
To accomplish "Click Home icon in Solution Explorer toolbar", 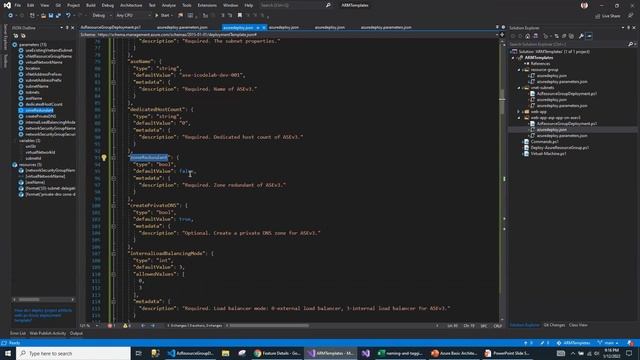I will coord(528,36).
